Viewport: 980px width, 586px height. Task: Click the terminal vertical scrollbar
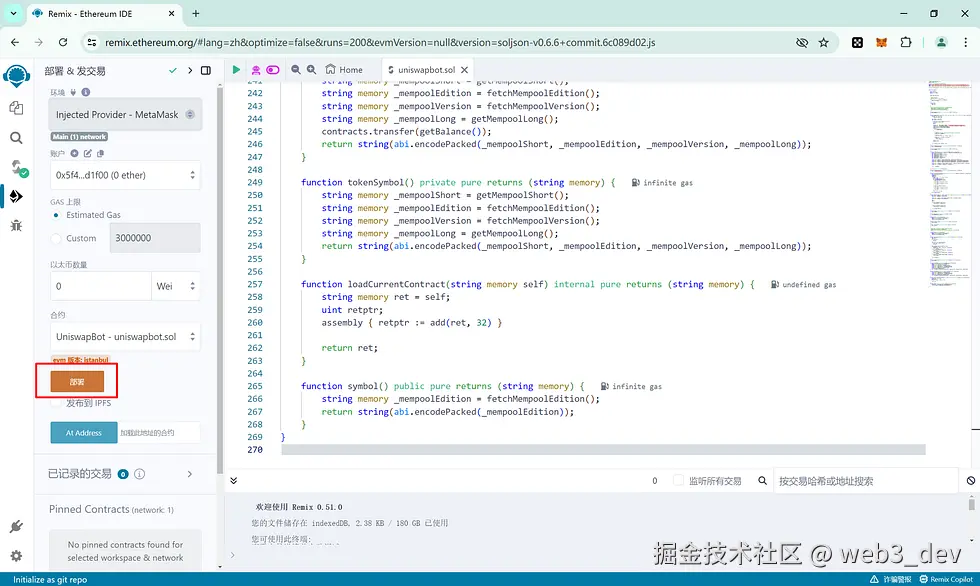coord(971,503)
